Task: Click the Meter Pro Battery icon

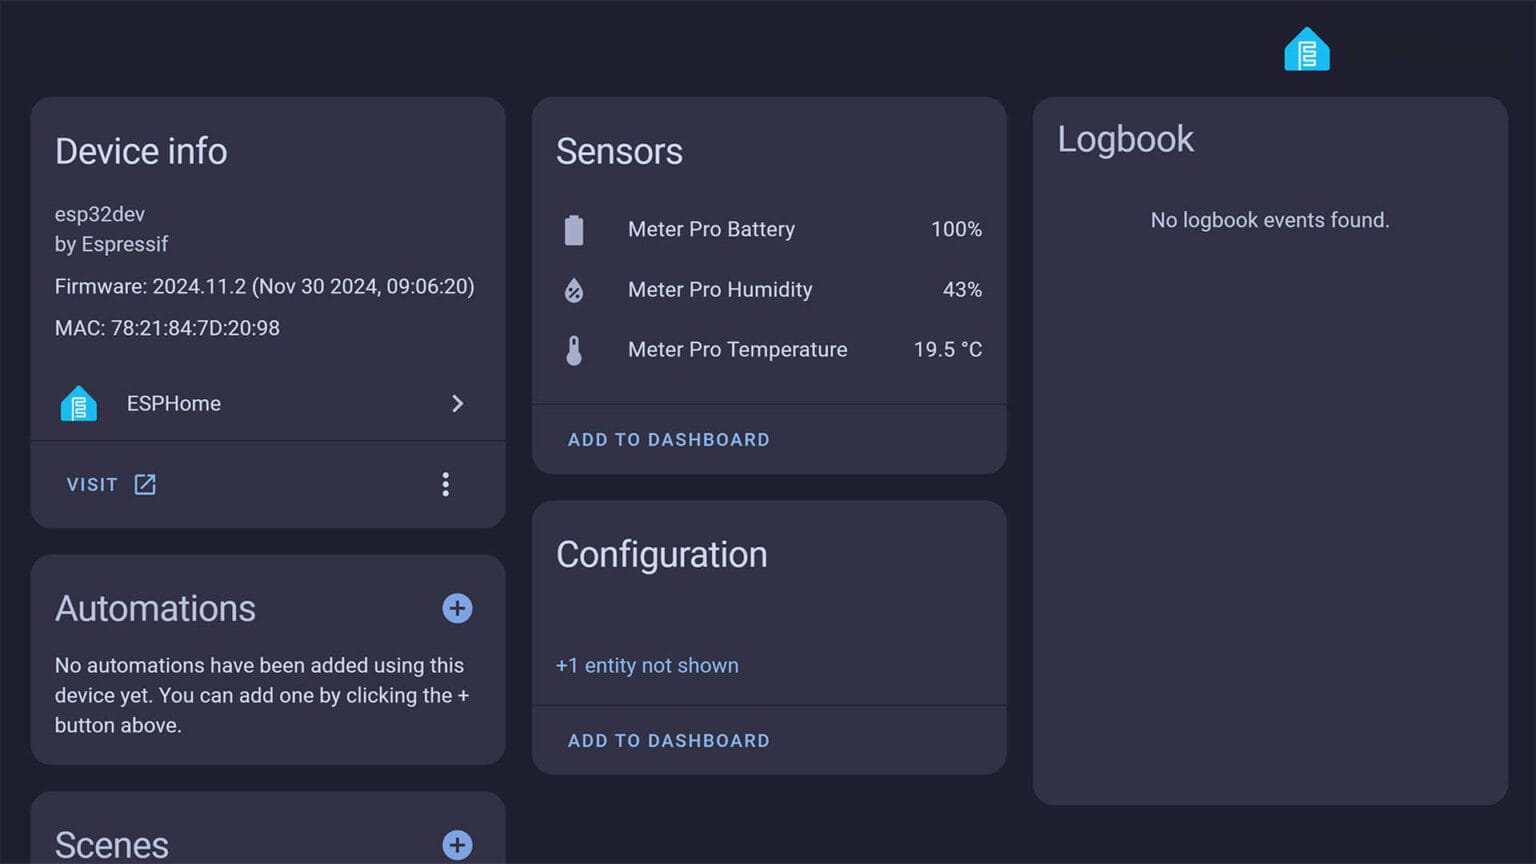Action: (574, 228)
